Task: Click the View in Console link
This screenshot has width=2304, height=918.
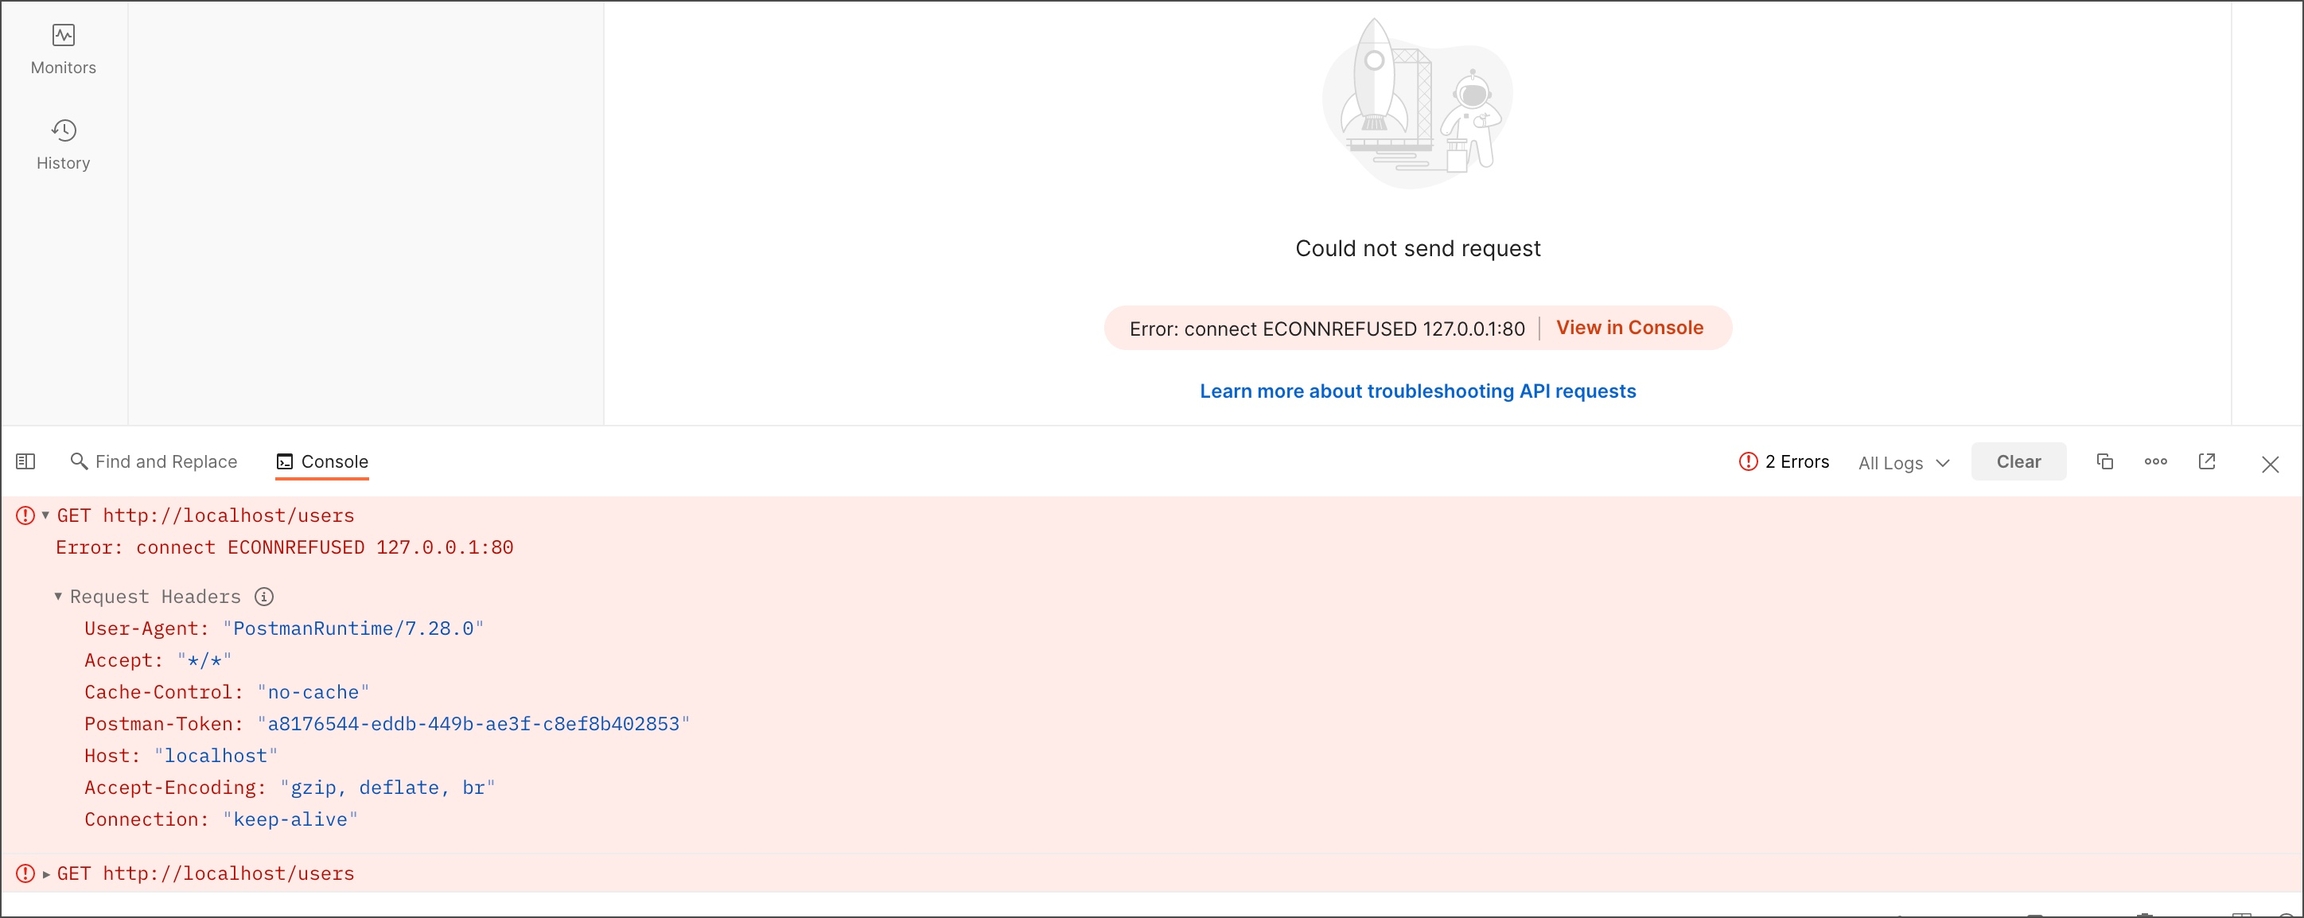Action: [x=1629, y=328]
